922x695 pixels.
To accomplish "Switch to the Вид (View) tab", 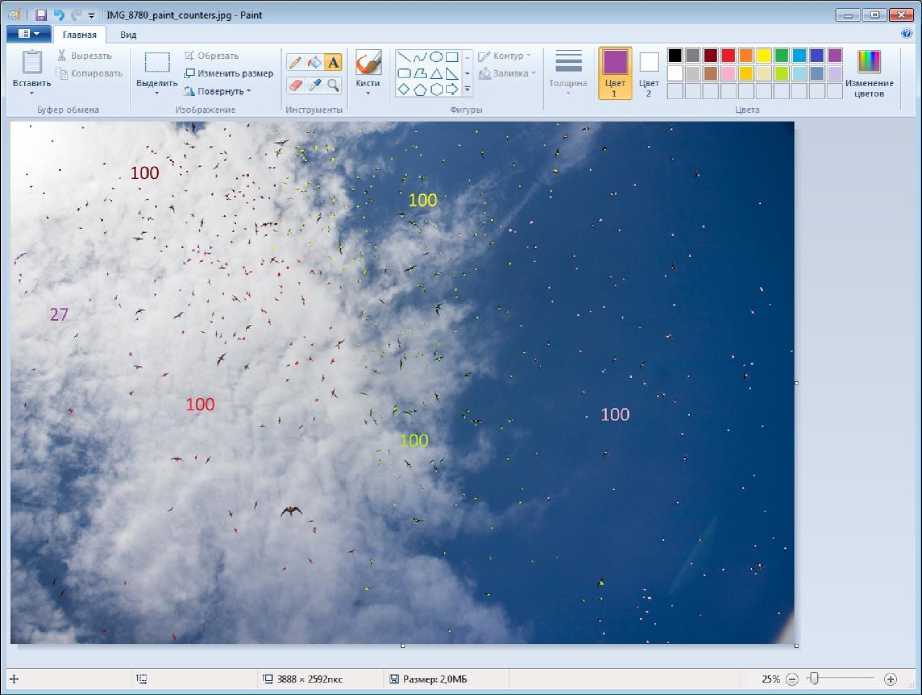I will point(128,34).
